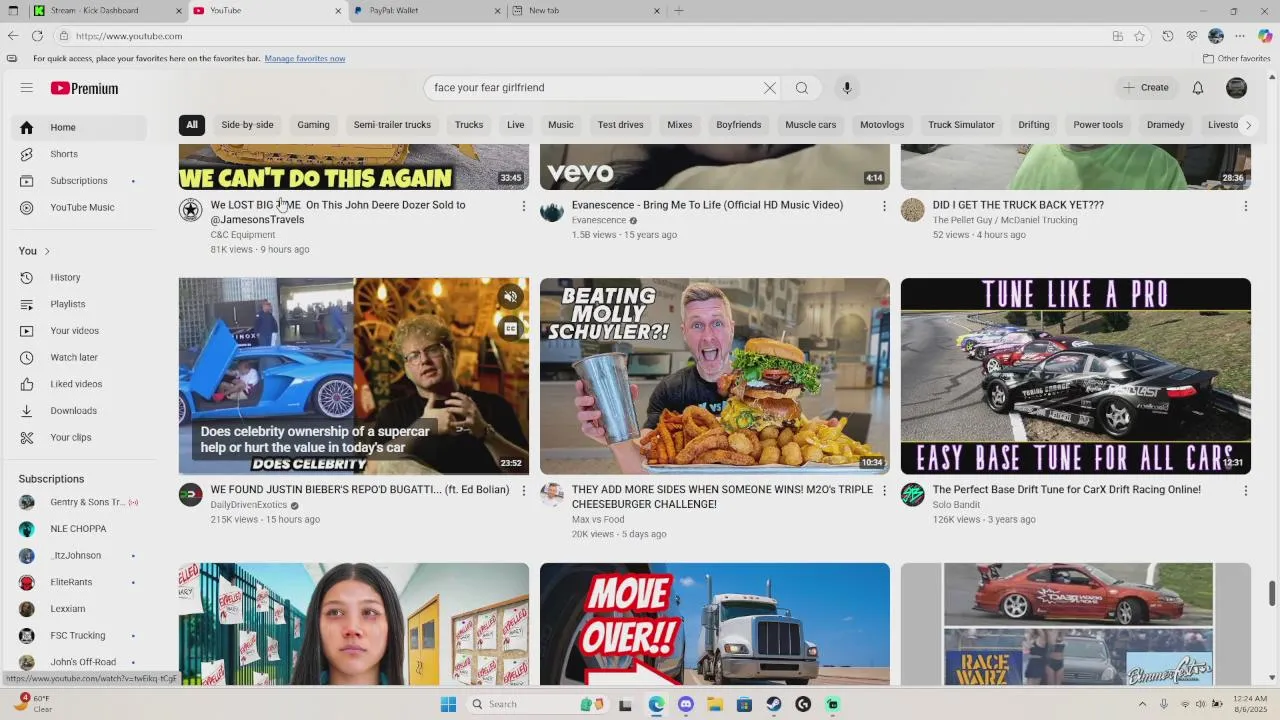The height and width of the screenshot is (720, 1280).
Task: Click the YouTube search input field
Action: pos(595,88)
